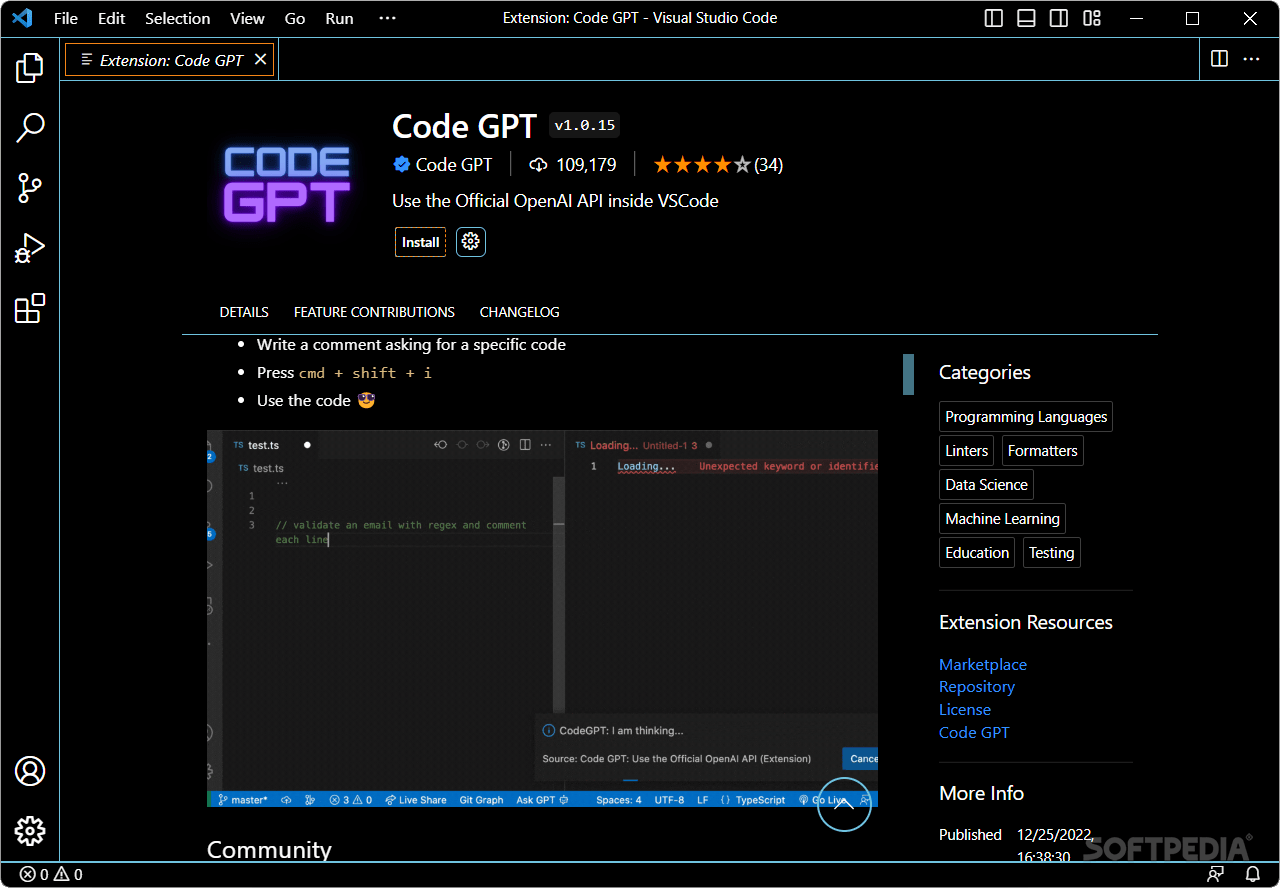Select the Education category tag

[977, 553]
